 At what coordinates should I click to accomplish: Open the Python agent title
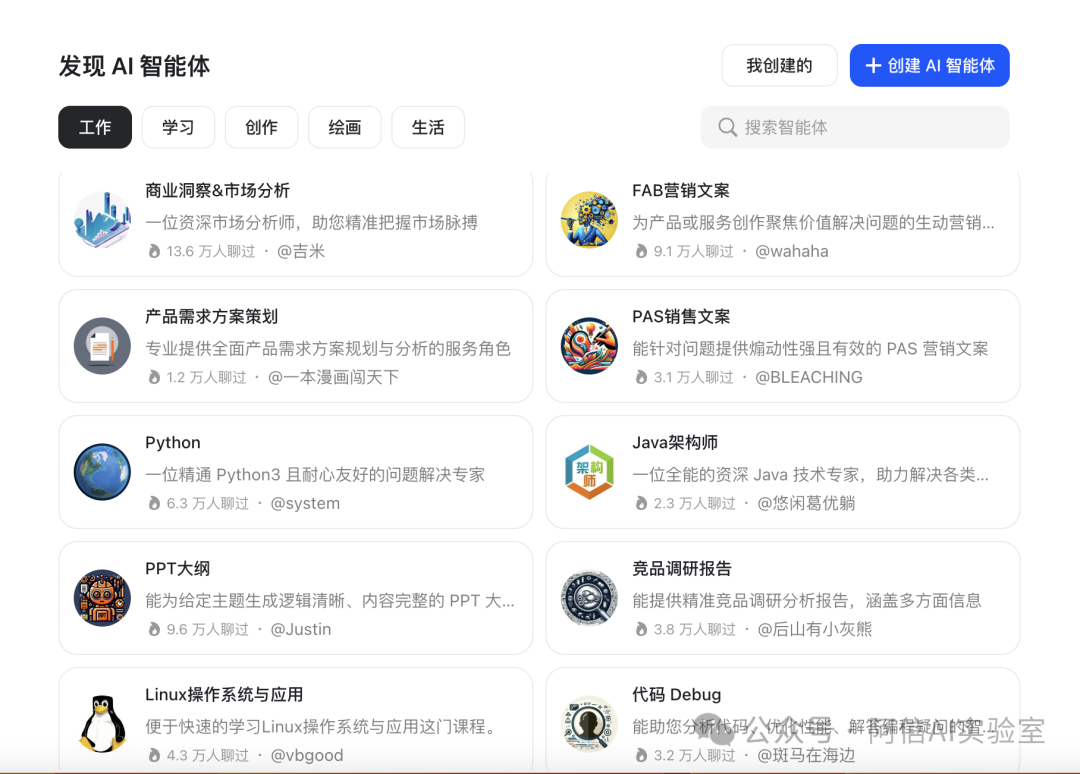(173, 443)
